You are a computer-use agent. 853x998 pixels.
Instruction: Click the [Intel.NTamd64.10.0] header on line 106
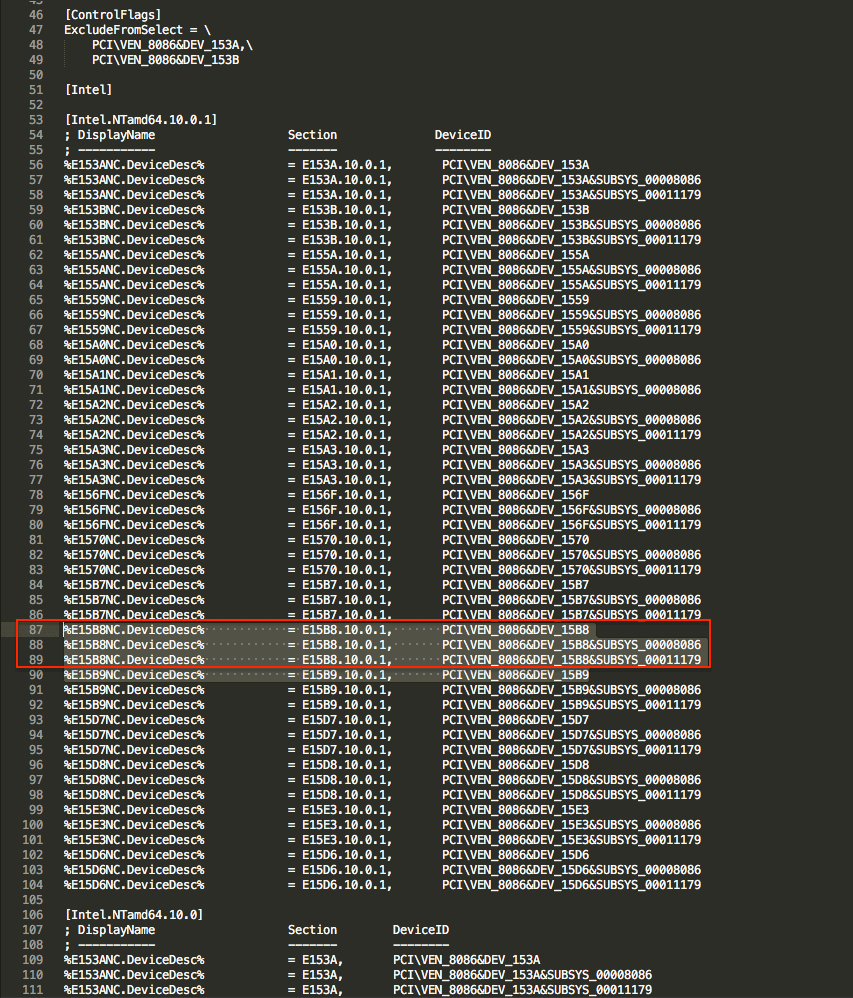pyautogui.click(x=133, y=915)
